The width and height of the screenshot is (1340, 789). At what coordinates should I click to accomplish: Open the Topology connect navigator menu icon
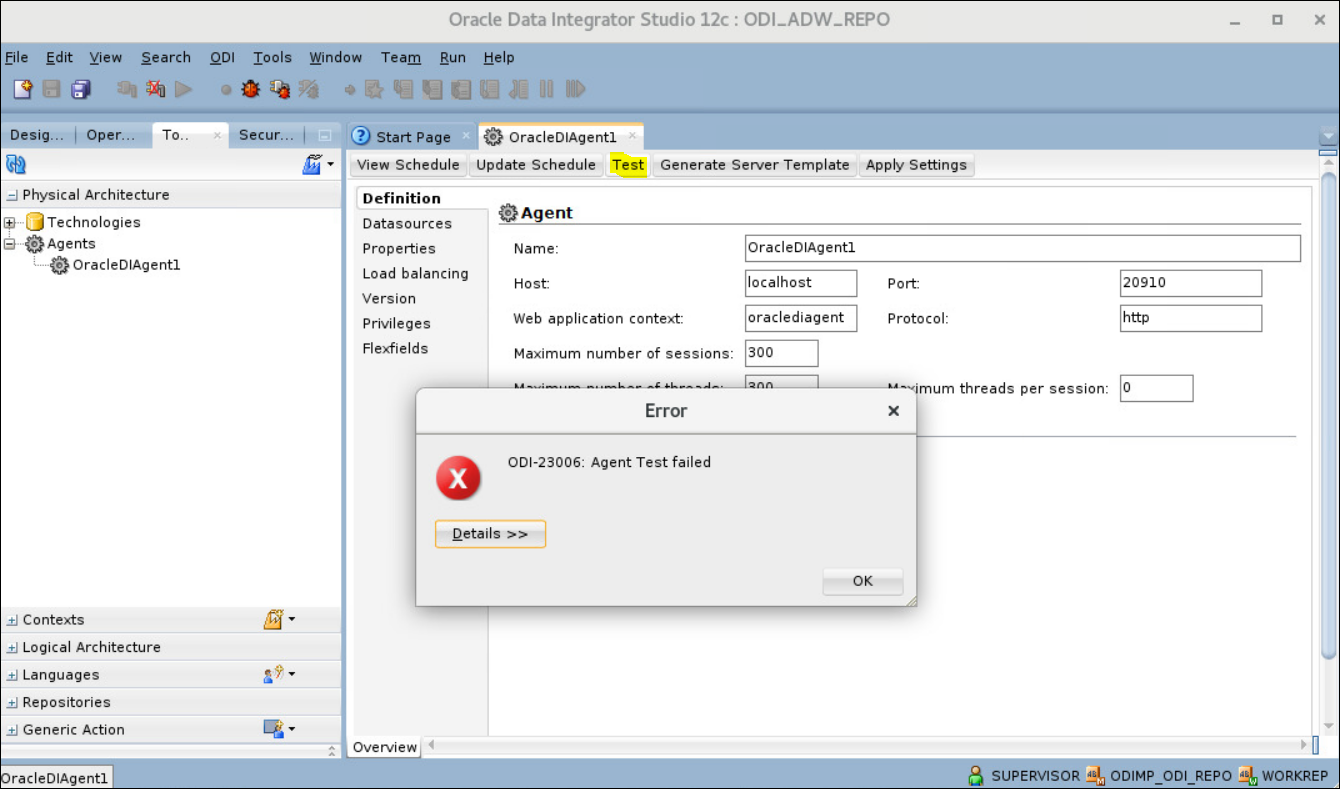318,164
